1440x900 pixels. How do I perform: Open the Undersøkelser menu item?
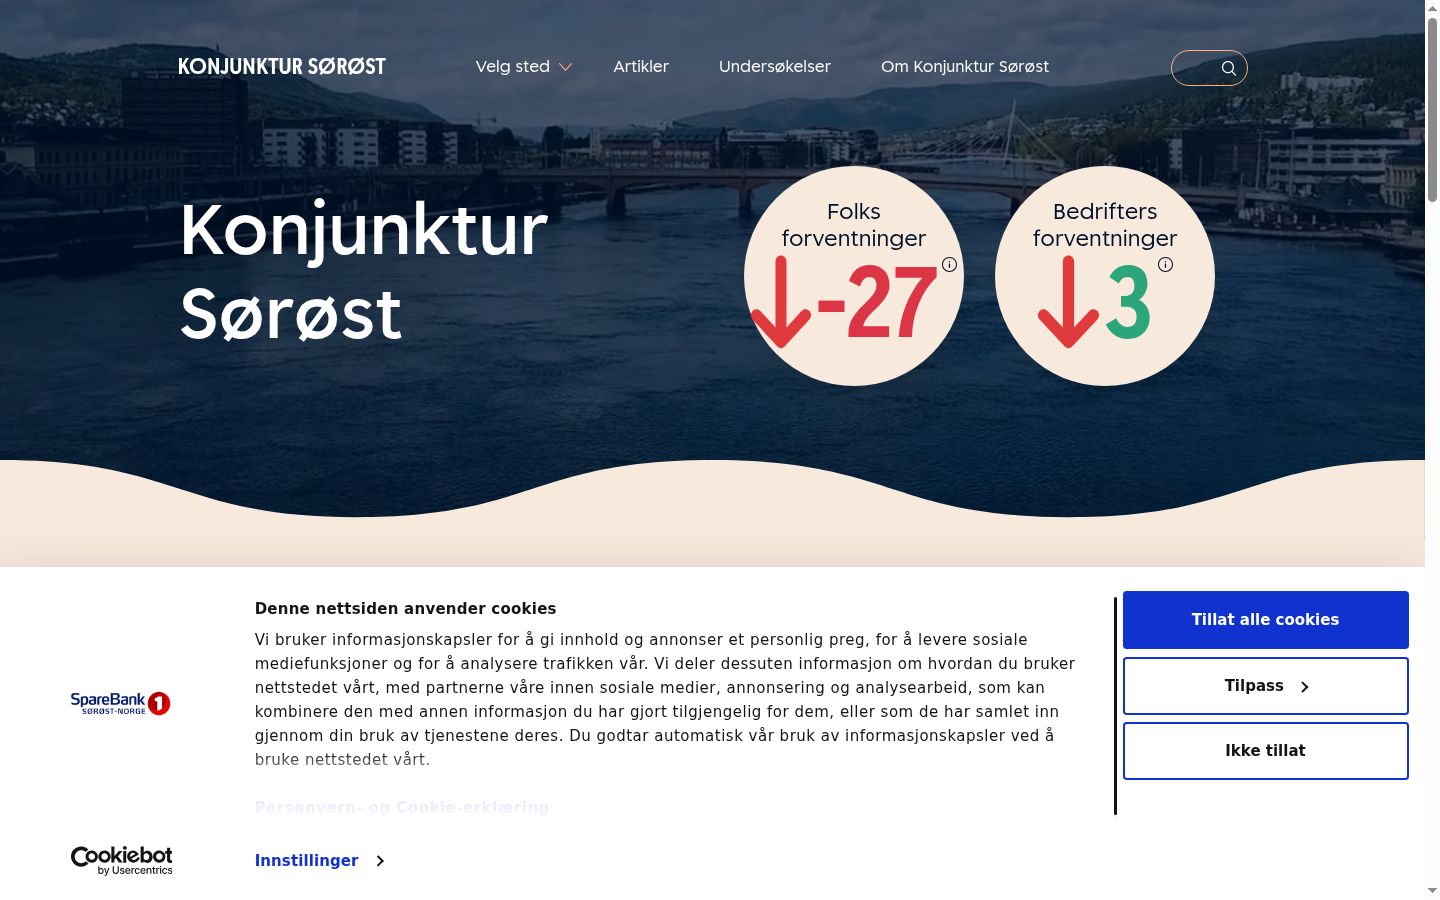pos(775,67)
